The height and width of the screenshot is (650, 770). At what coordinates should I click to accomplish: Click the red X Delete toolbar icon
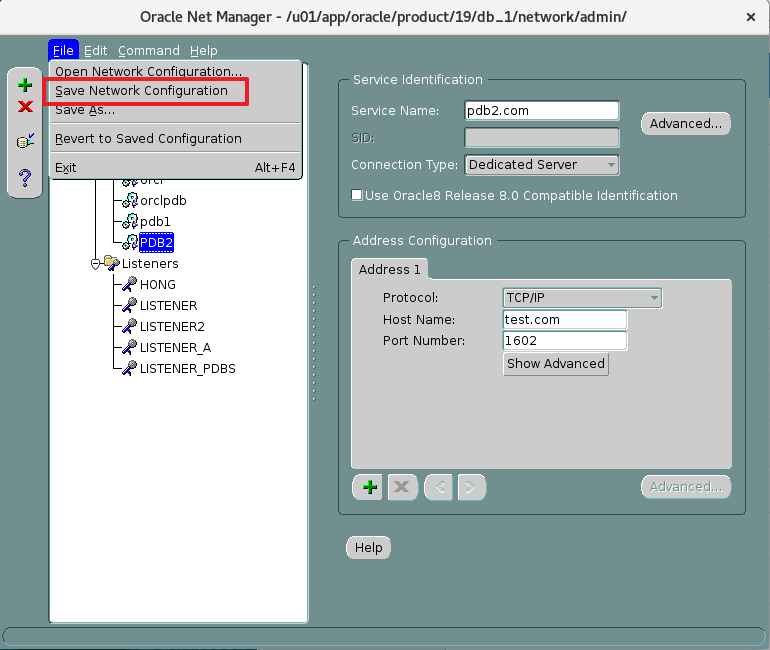[x=25, y=107]
